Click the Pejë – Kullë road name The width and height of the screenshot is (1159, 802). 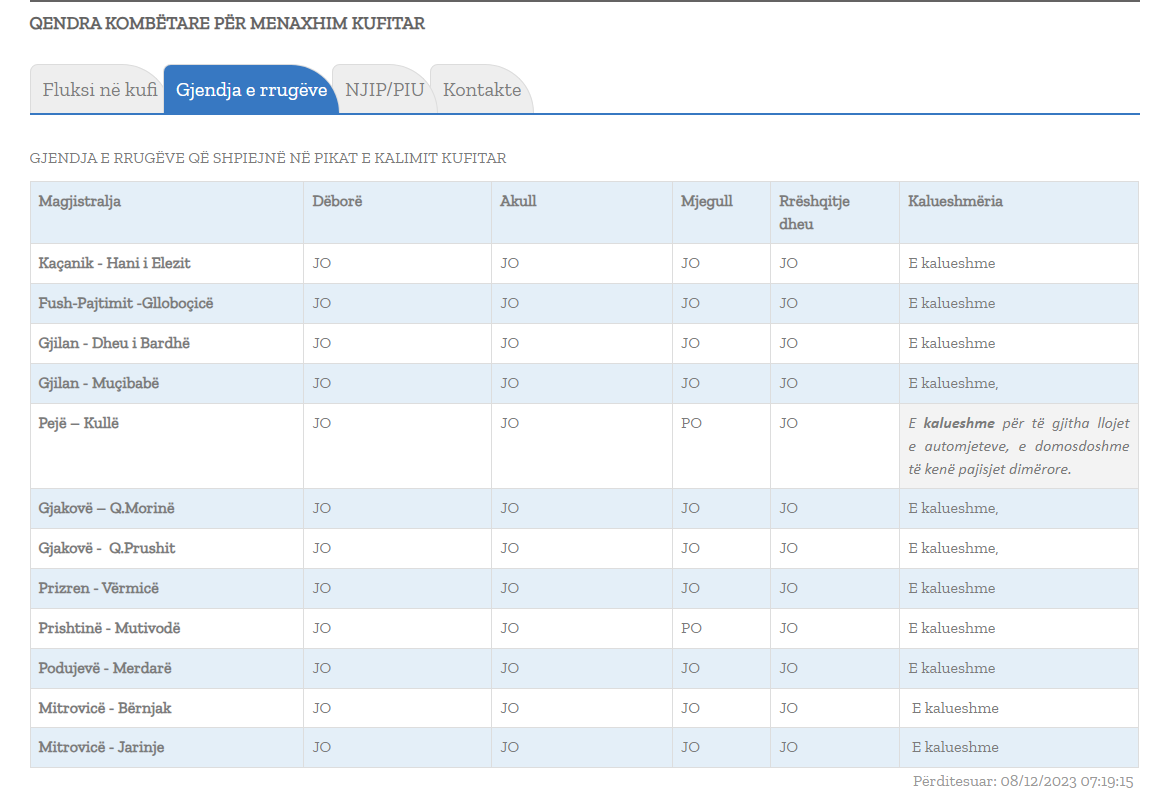pos(79,424)
